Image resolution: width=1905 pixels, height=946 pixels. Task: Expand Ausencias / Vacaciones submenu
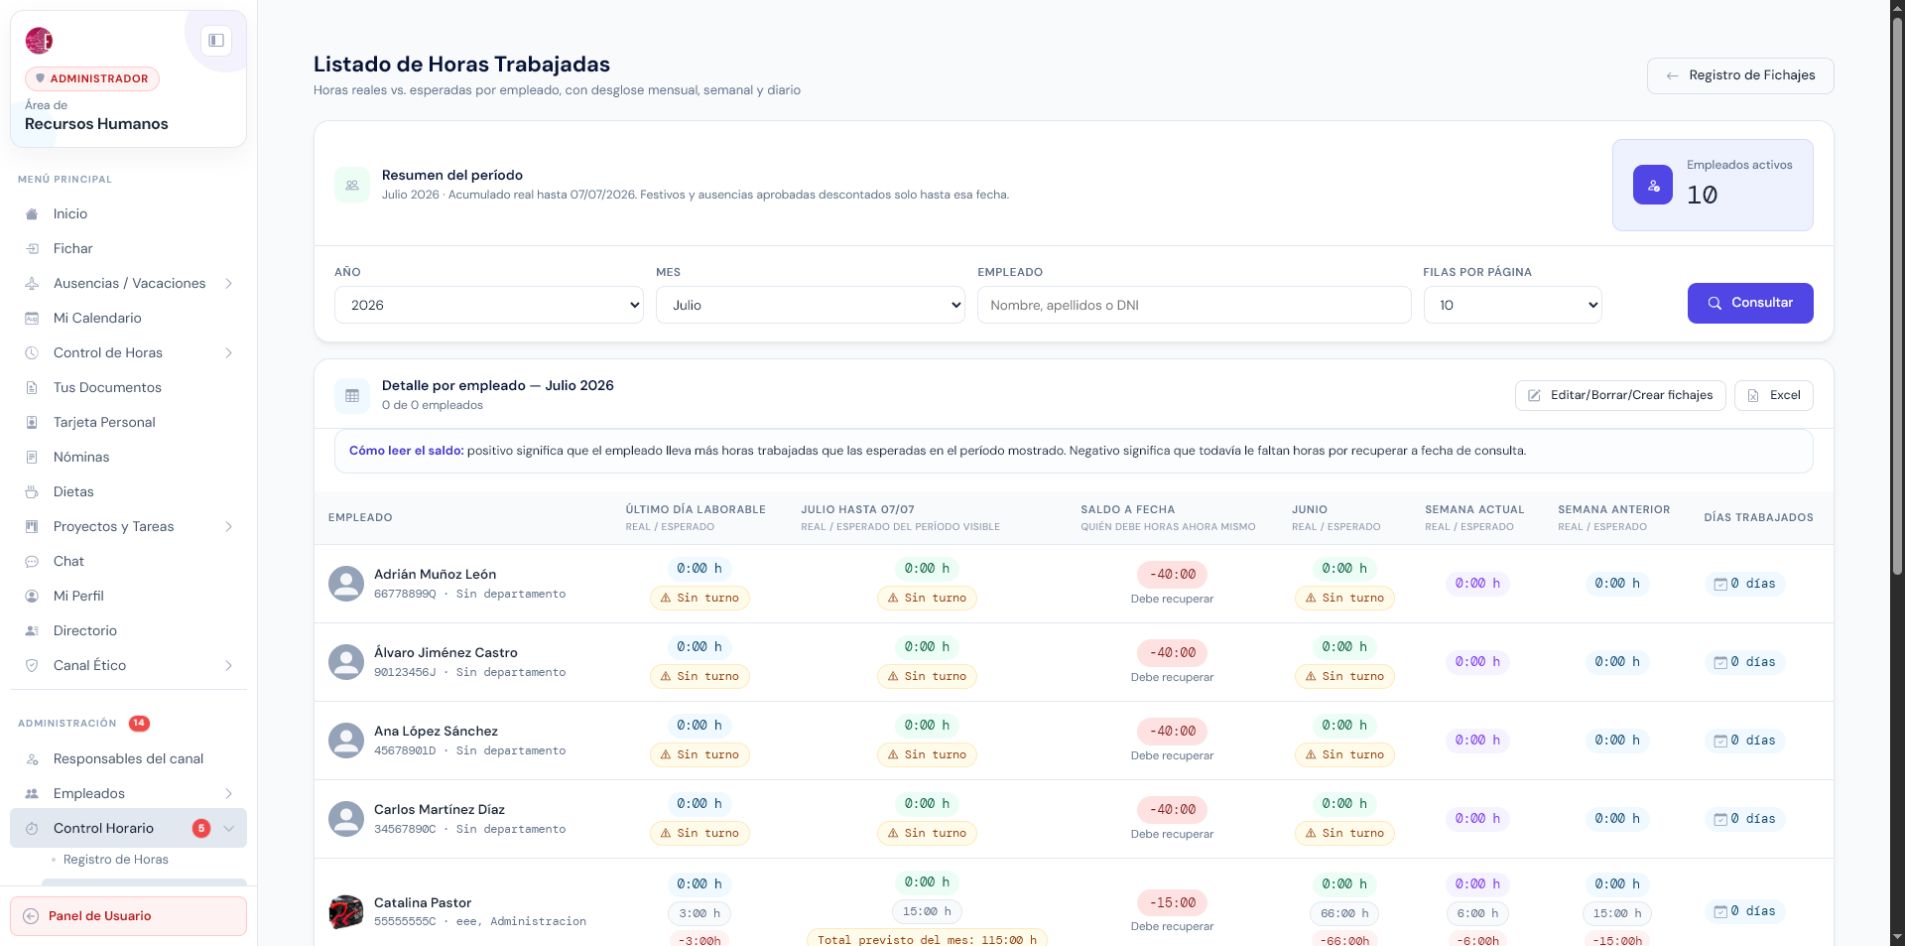229,283
